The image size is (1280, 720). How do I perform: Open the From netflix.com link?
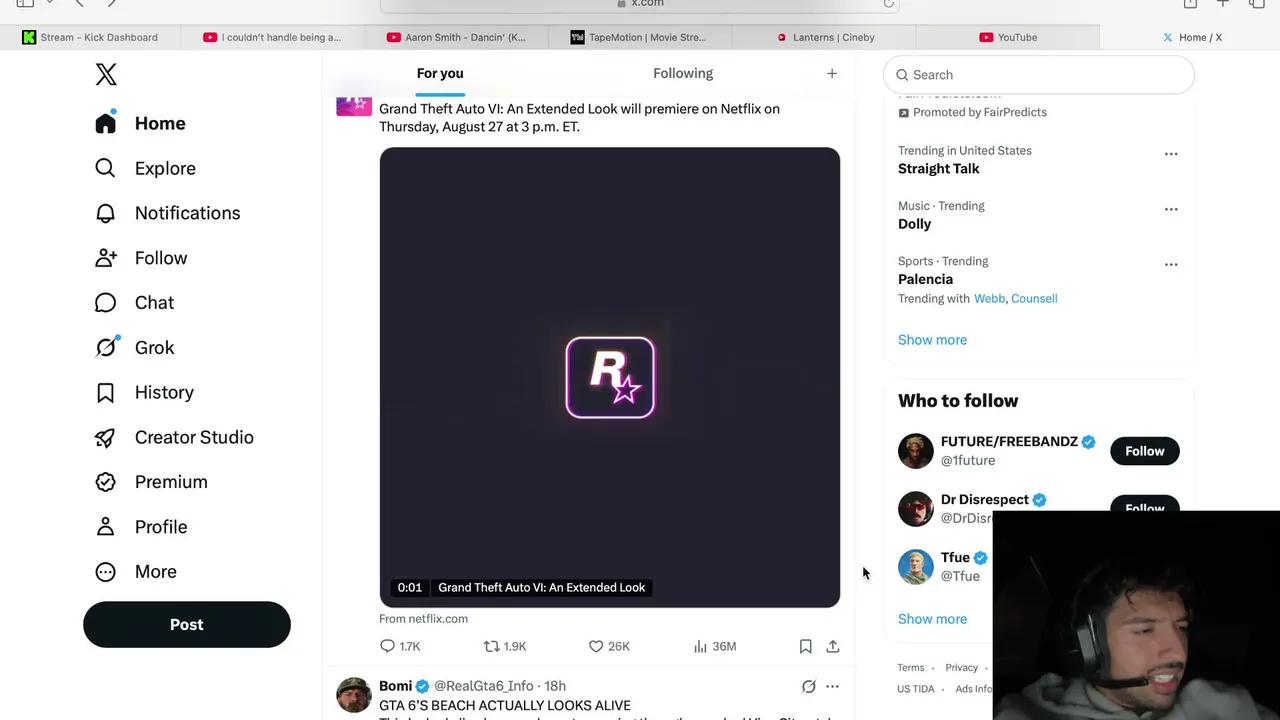pyautogui.click(x=423, y=619)
